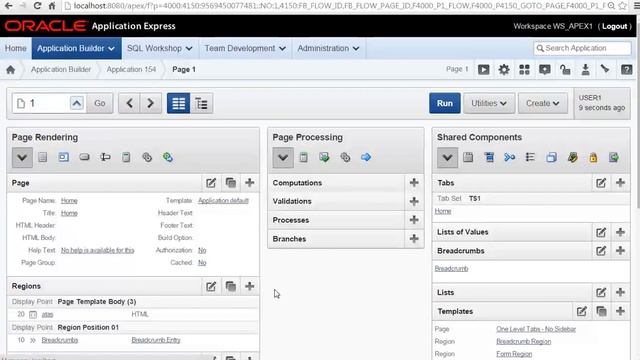Viewport: 640px width, 360px height.
Task: Expand Page Rendering show-all dropdown arrow
Action: coord(22,158)
